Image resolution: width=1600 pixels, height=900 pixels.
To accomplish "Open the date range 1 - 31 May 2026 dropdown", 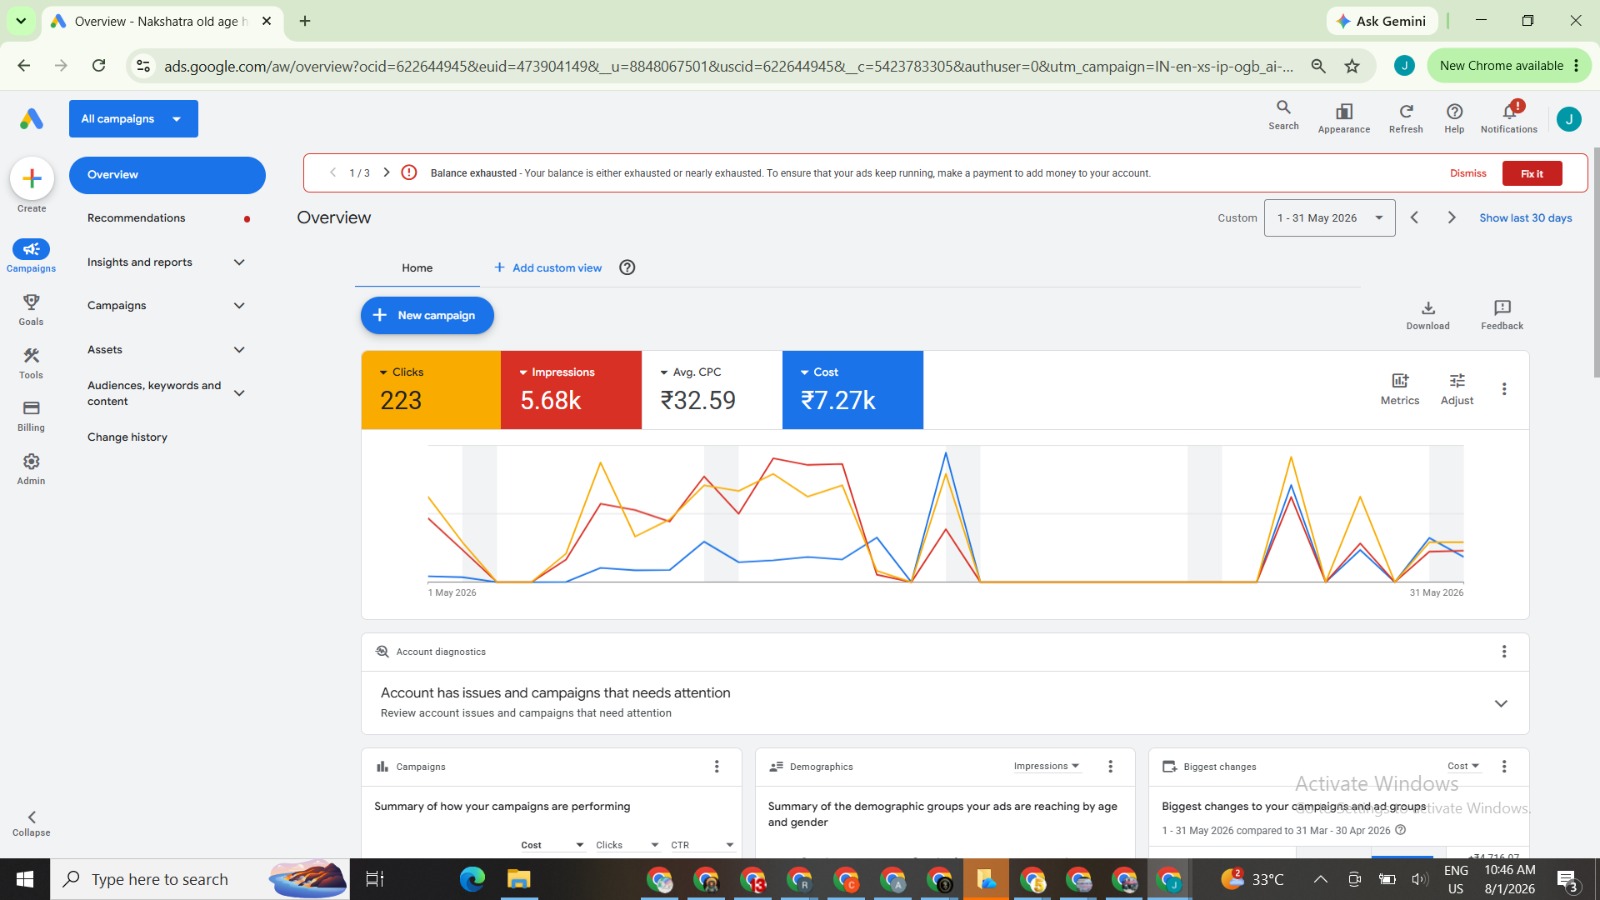I will [1329, 218].
